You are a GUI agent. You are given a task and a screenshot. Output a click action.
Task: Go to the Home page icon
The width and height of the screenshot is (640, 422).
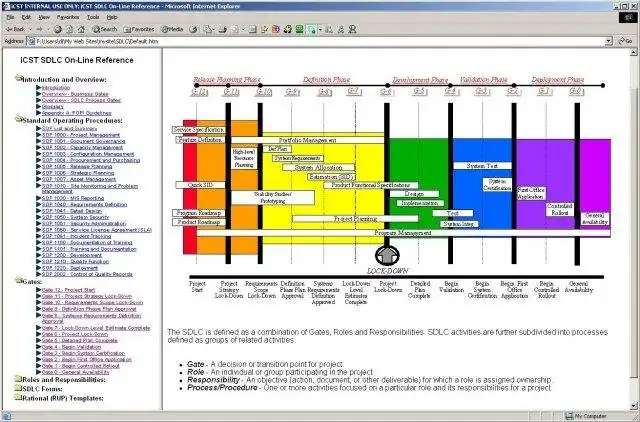click(x=81, y=29)
